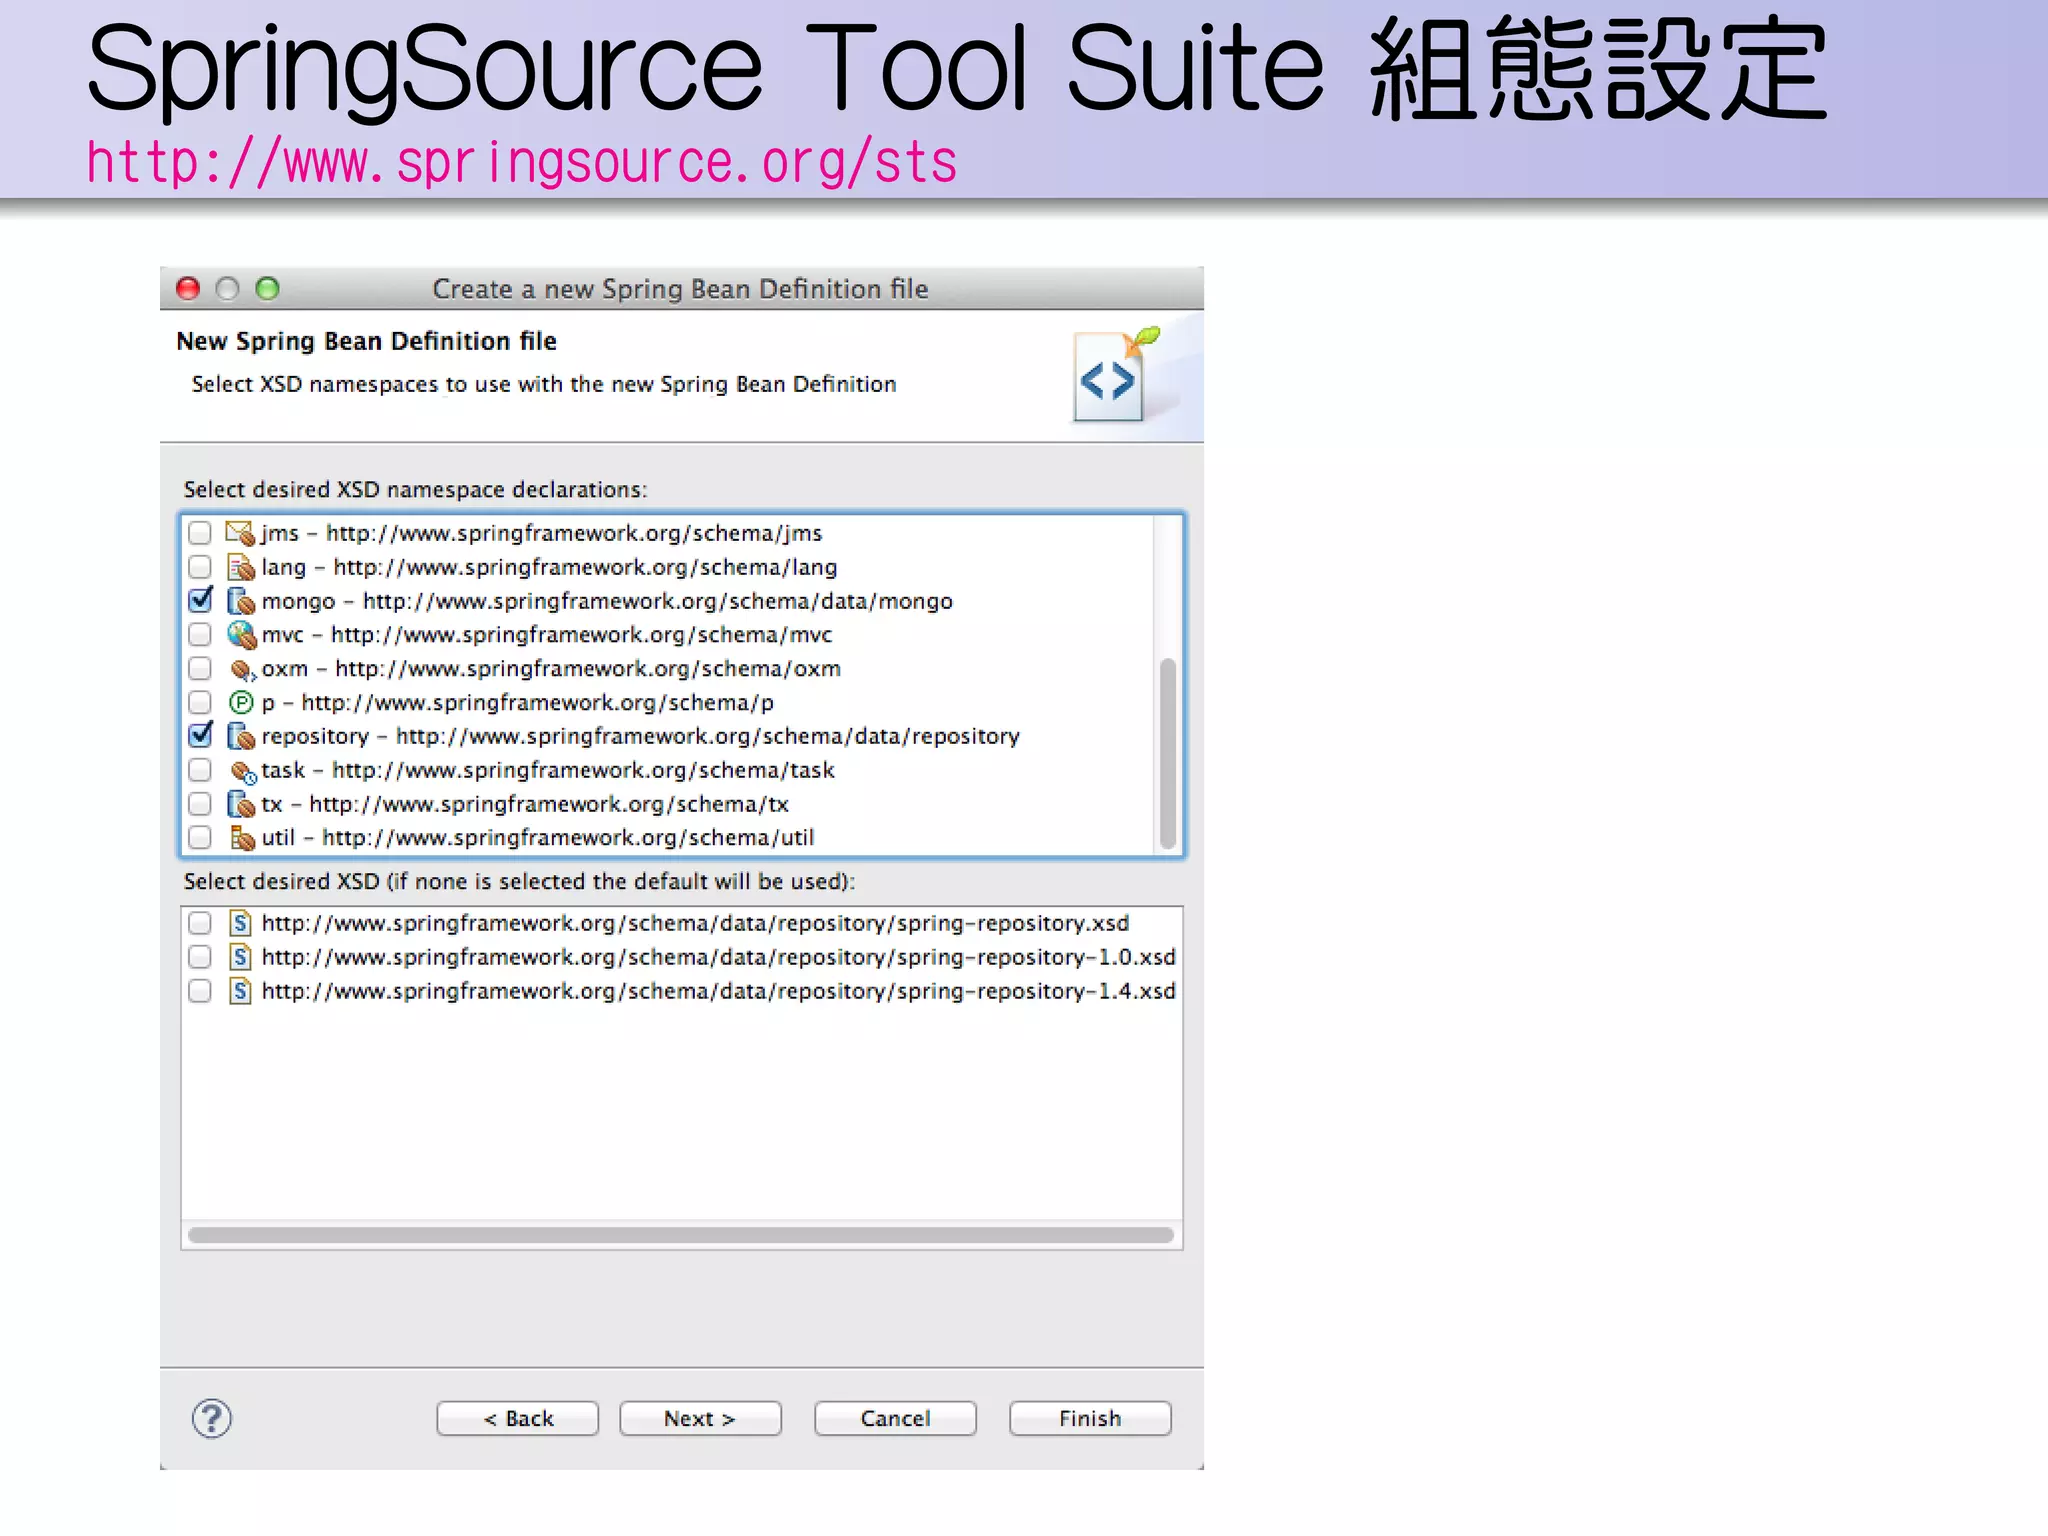Click the task namespace icon
The height and width of the screenshot is (1536, 2048).
pyautogui.click(x=243, y=771)
